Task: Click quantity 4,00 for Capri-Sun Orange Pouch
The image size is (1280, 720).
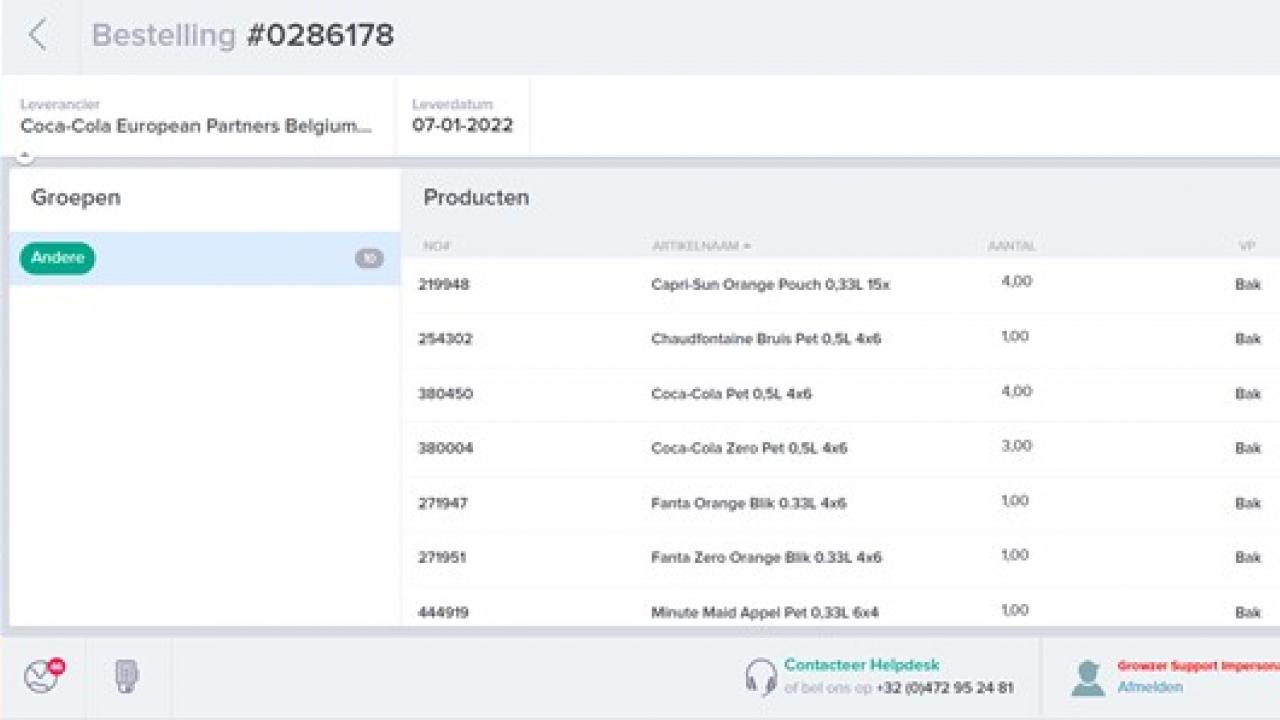Action: pos(1016,282)
